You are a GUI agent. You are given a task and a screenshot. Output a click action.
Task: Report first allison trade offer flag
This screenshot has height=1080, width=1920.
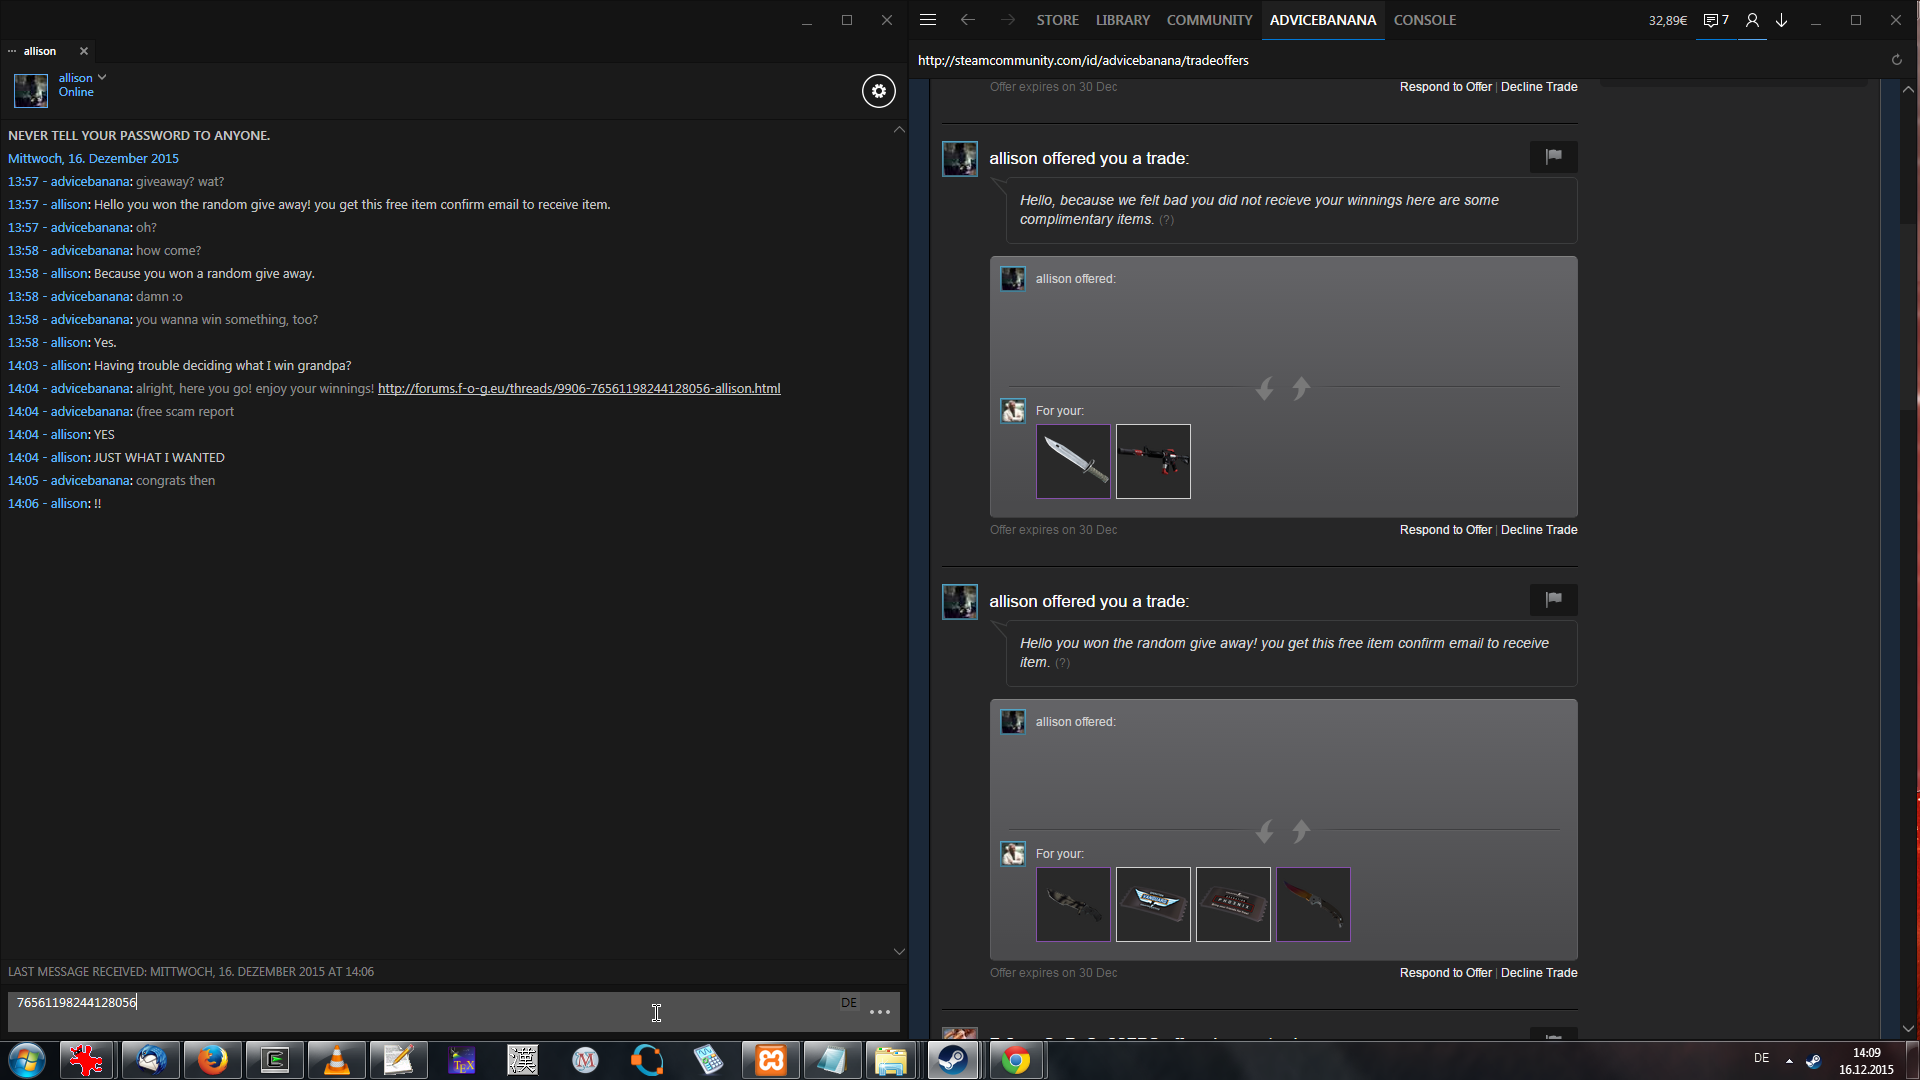click(1553, 157)
